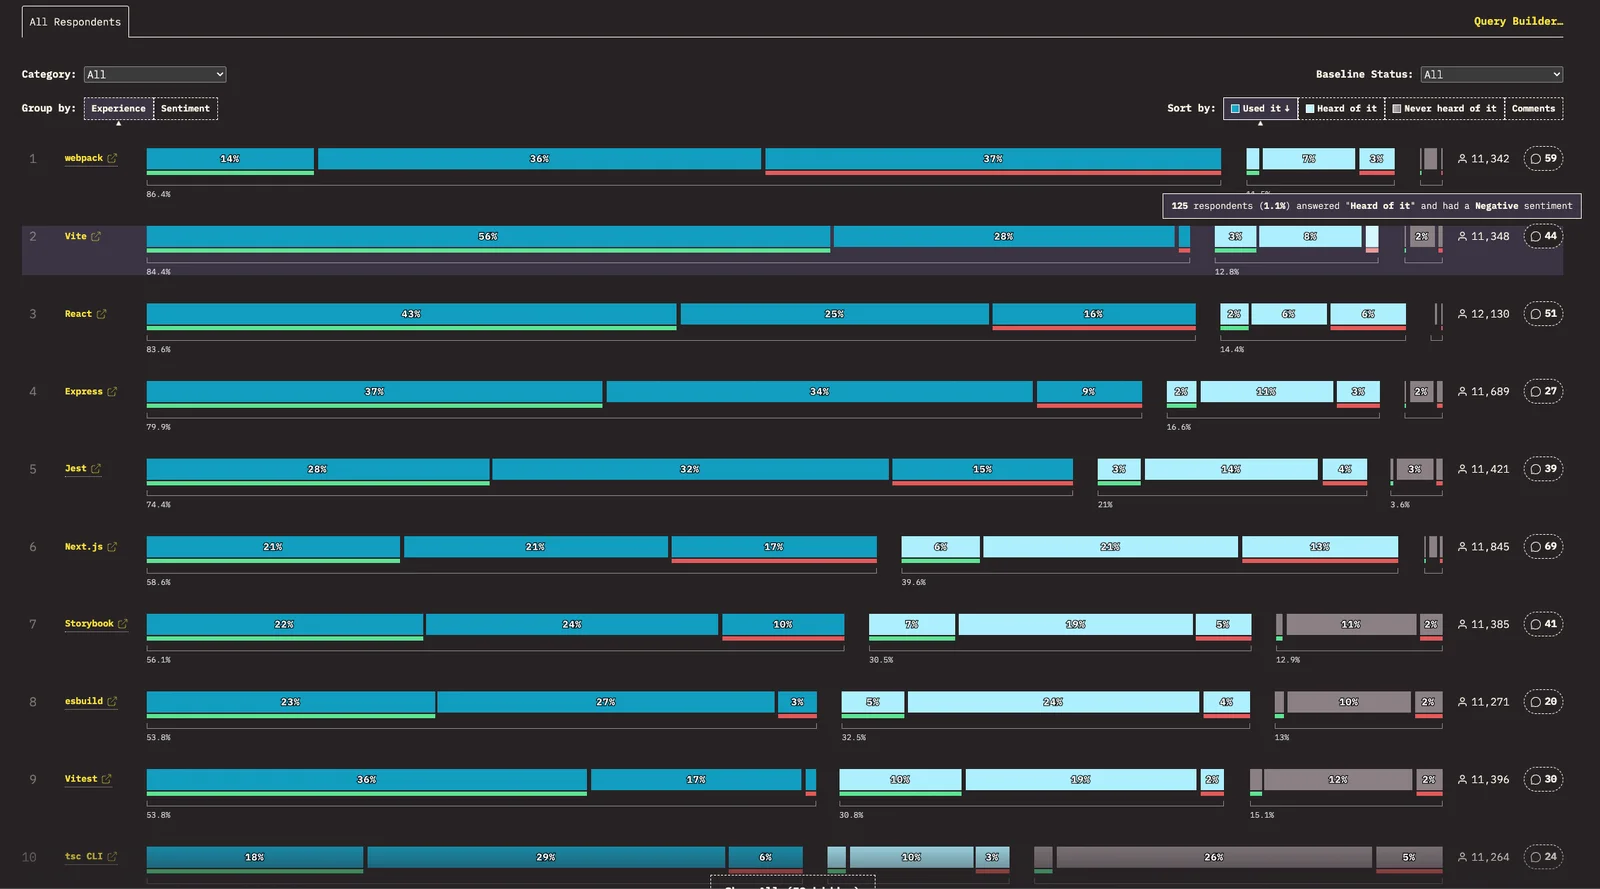Viewport: 1600px width, 889px height.
Task: Click the external-link icon beside Vitest
Action: pos(107,779)
